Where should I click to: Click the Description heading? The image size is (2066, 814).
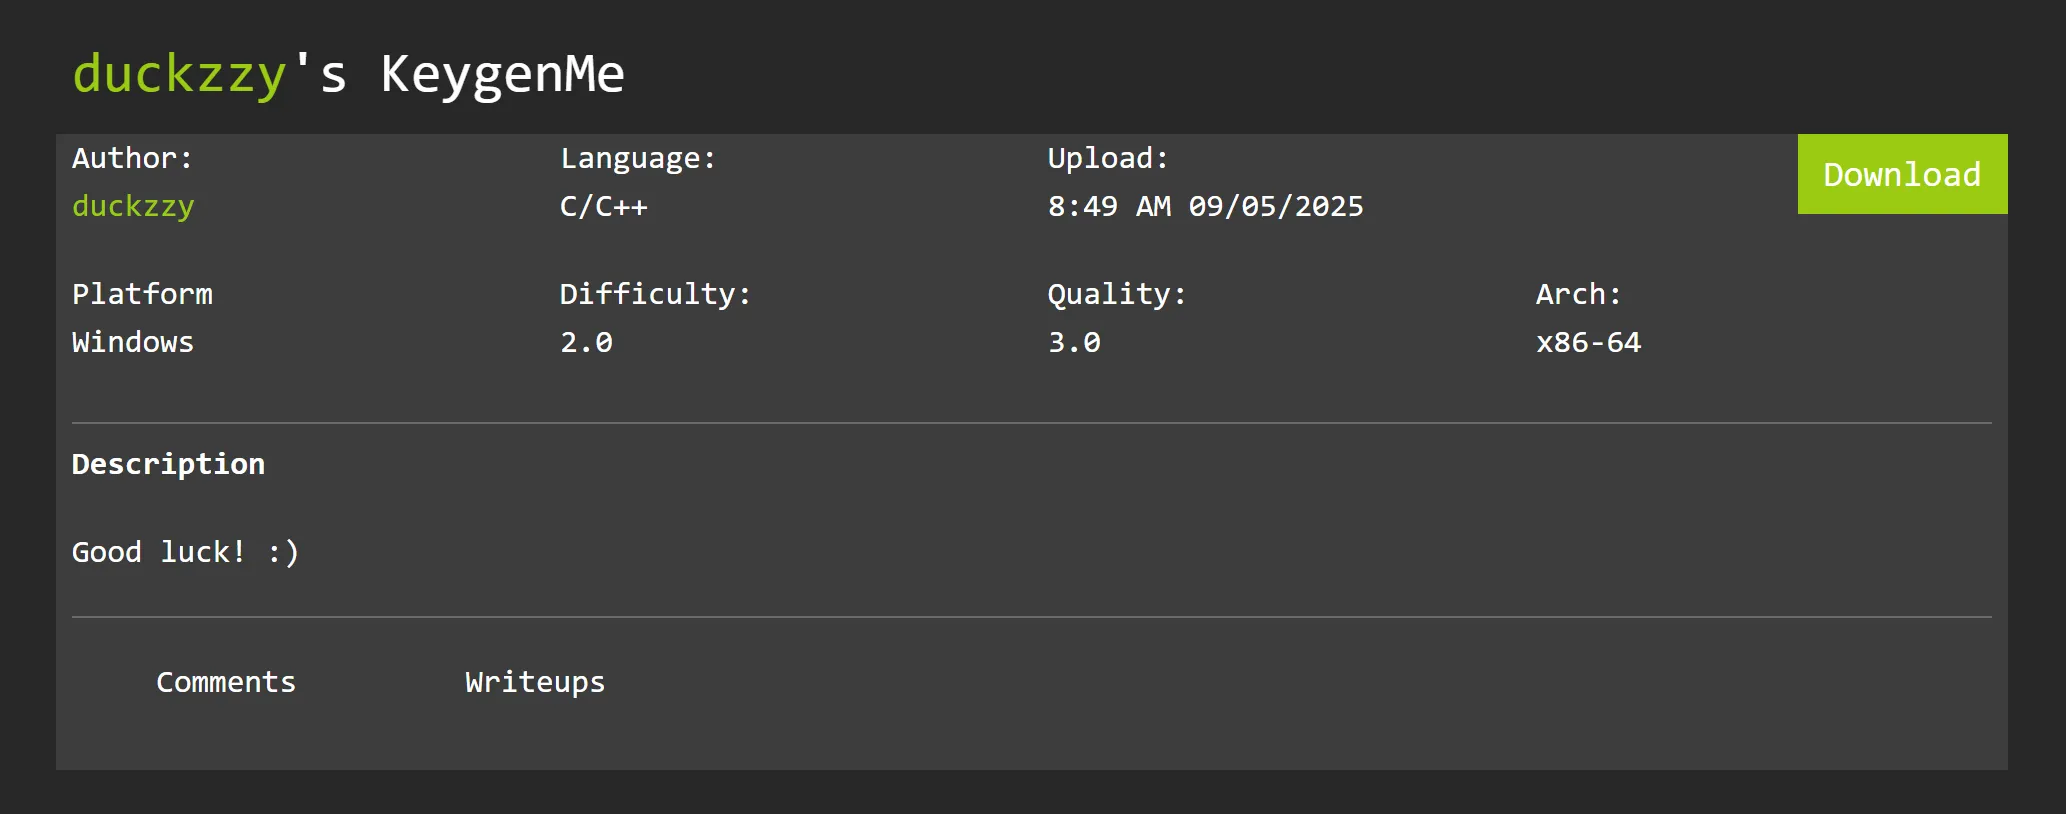point(168,464)
